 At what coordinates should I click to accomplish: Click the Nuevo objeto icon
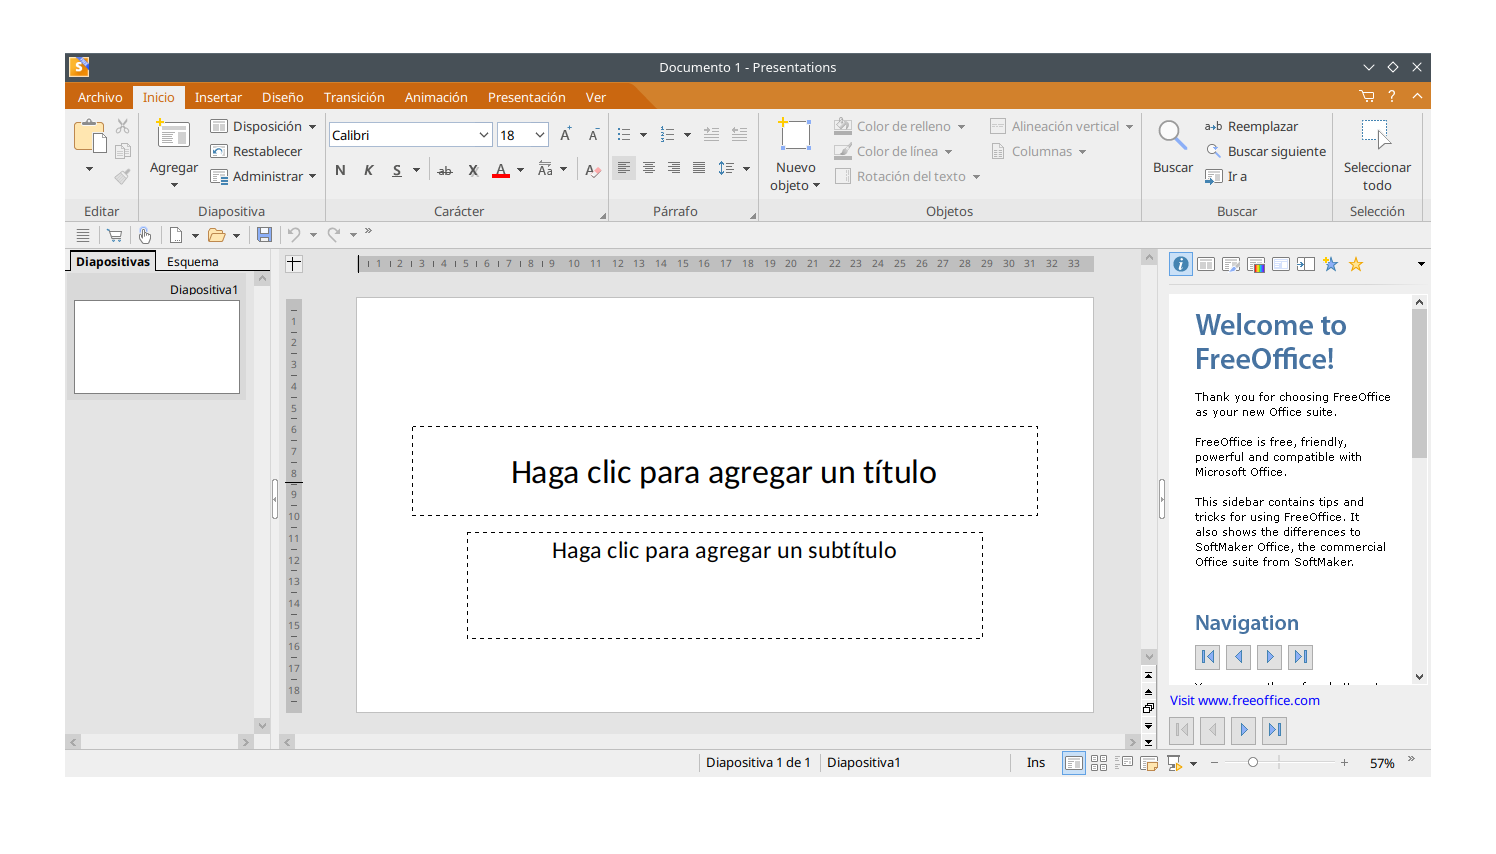[x=795, y=135]
